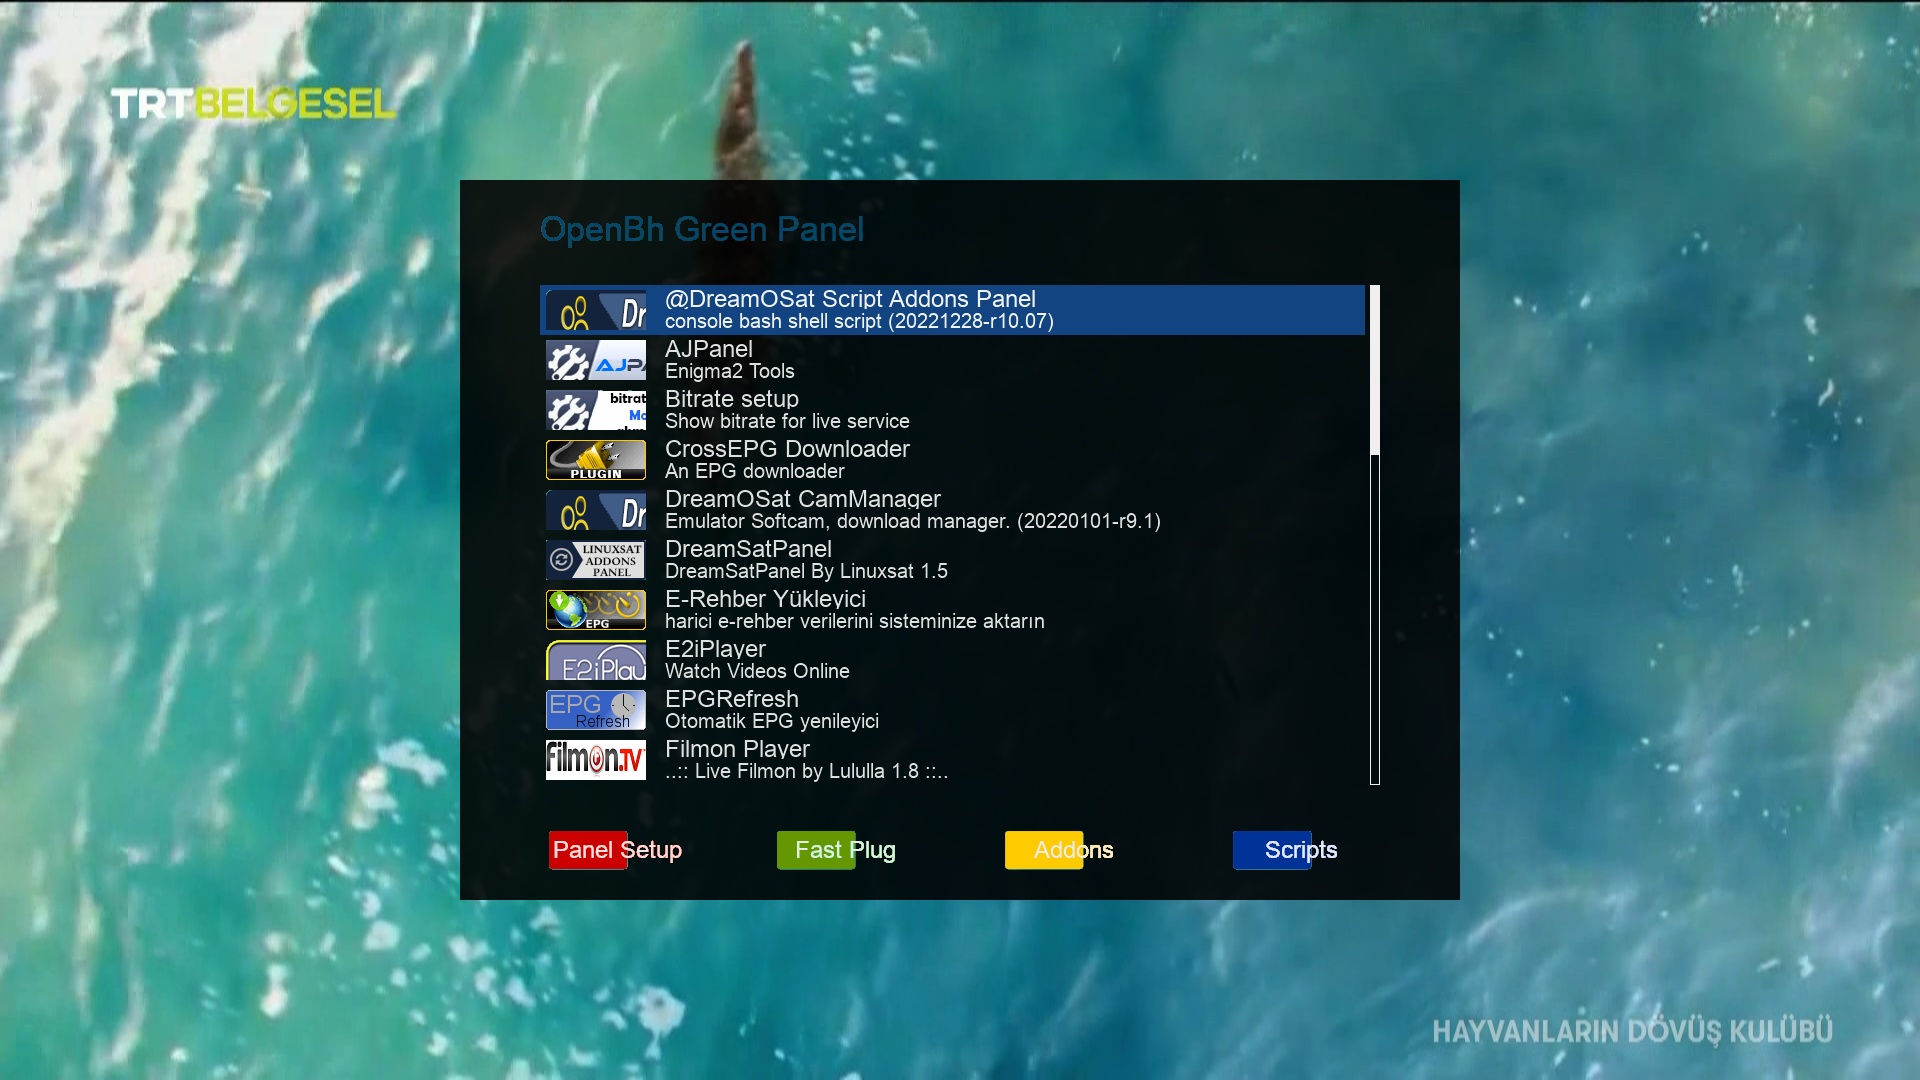The width and height of the screenshot is (1920, 1080).
Task: Click the DreamOSat Script Addons Panel icon
Action: 595,311
